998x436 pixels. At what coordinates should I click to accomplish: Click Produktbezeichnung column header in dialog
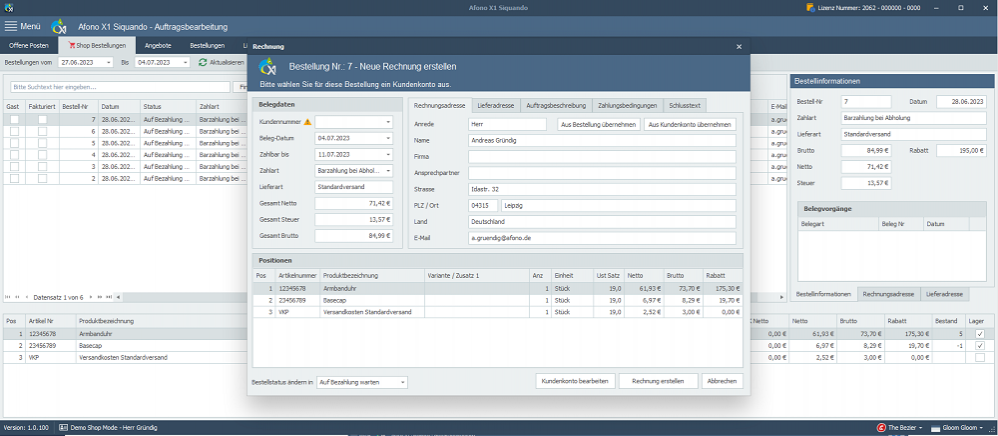372,276
